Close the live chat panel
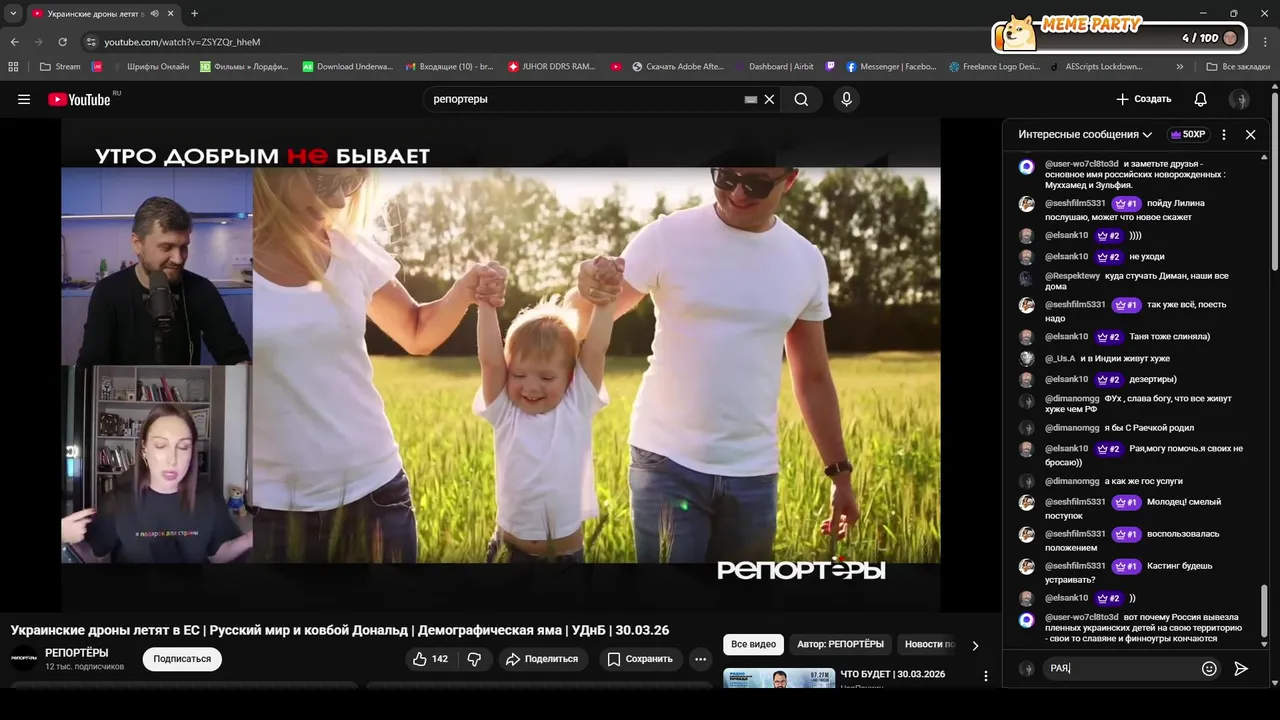Screen dimensions: 1280x720 click(1250, 134)
